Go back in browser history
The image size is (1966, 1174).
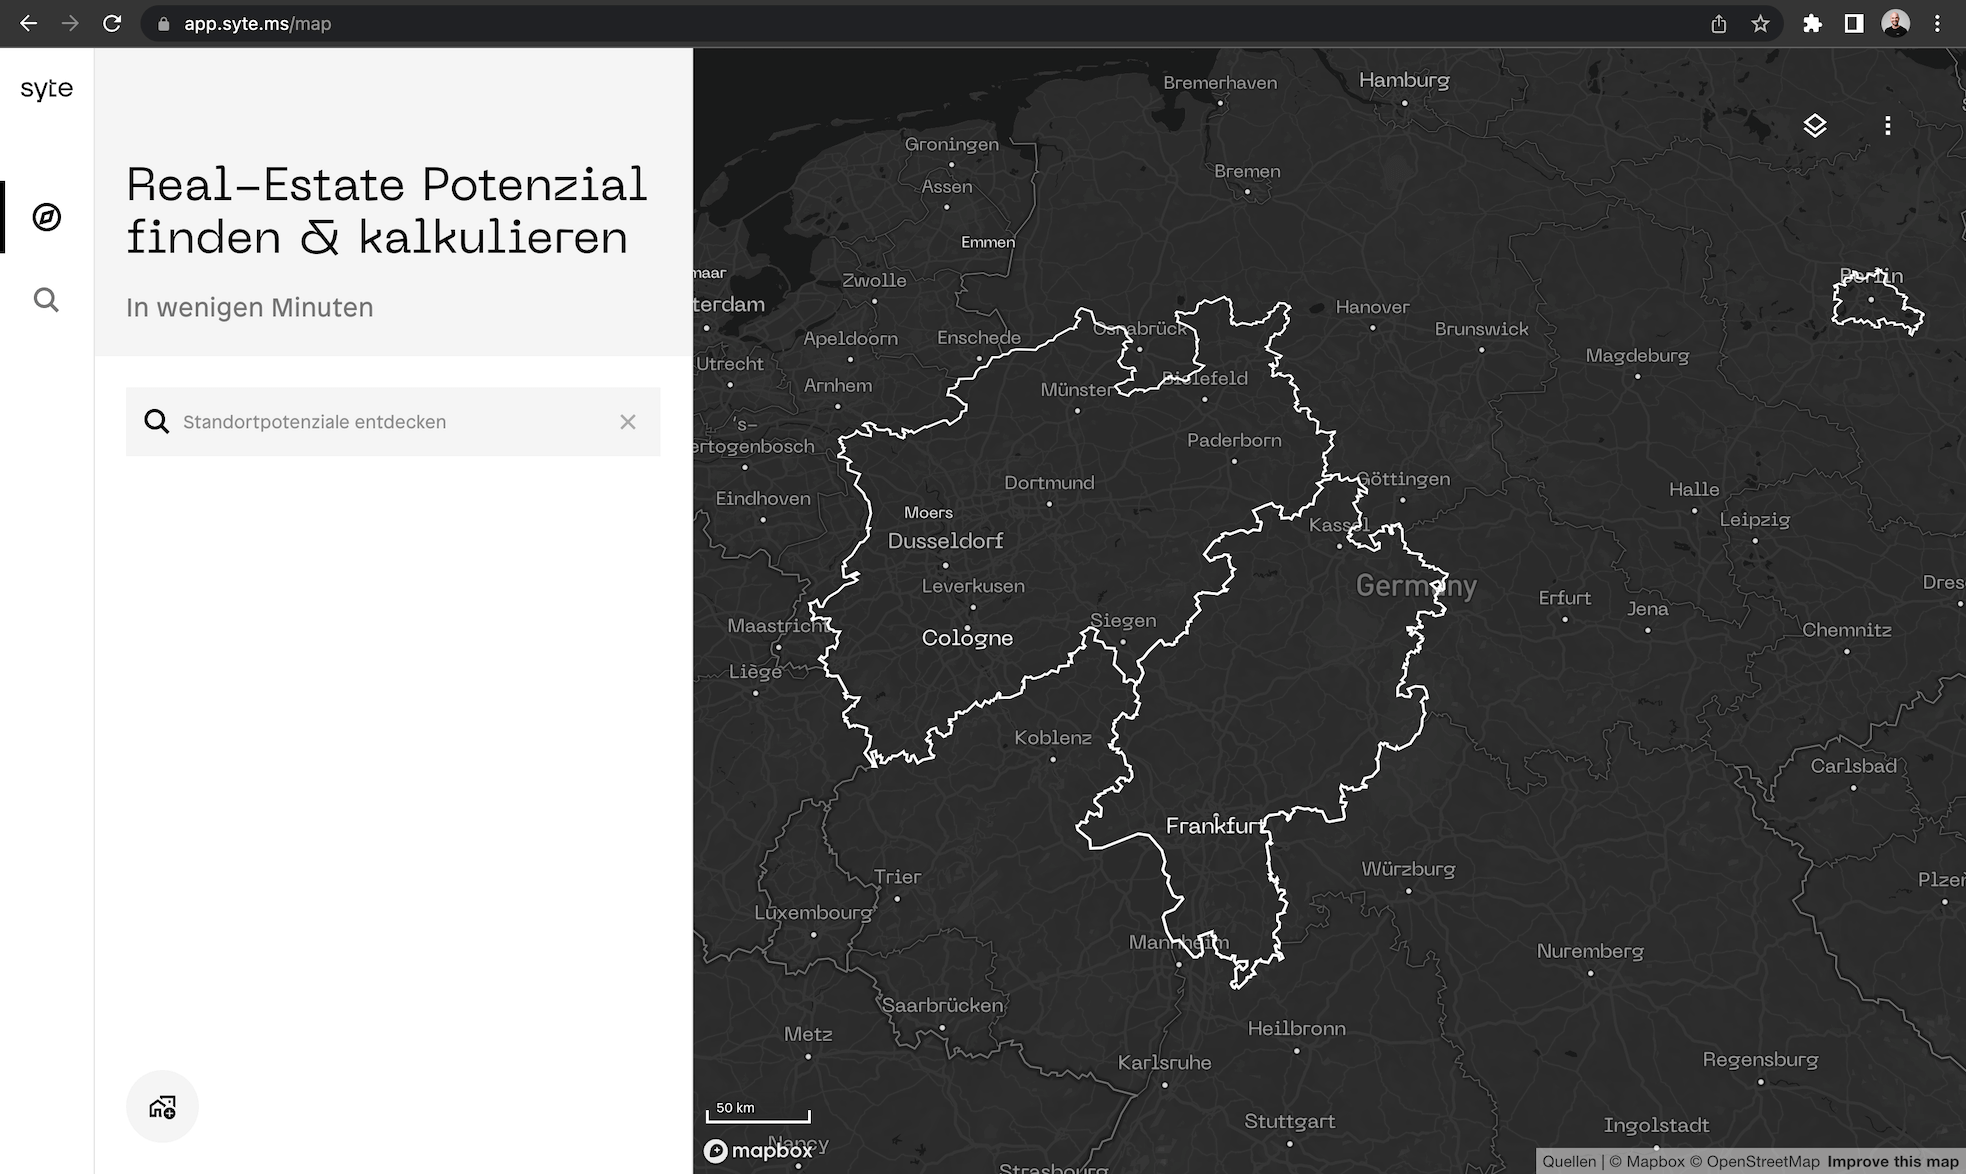tap(28, 23)
